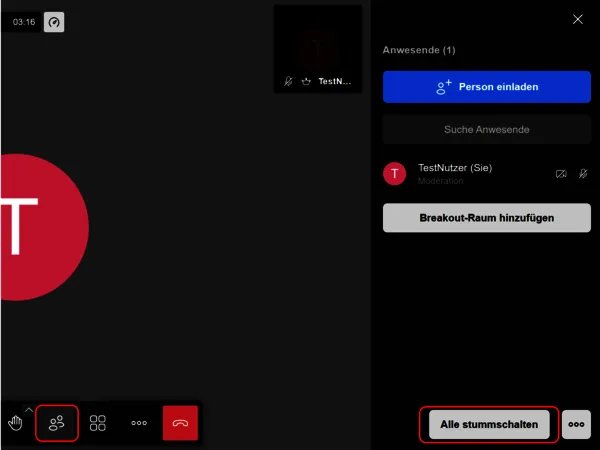
Task: Switch to tile view layout
Action: point(98,423)
